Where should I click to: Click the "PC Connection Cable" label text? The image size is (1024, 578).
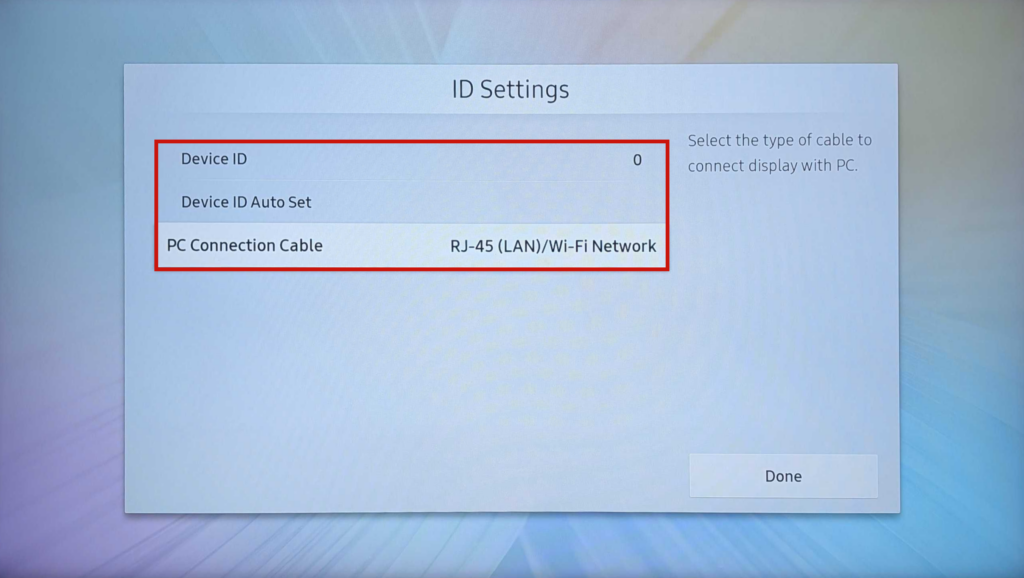click(244, 246)
